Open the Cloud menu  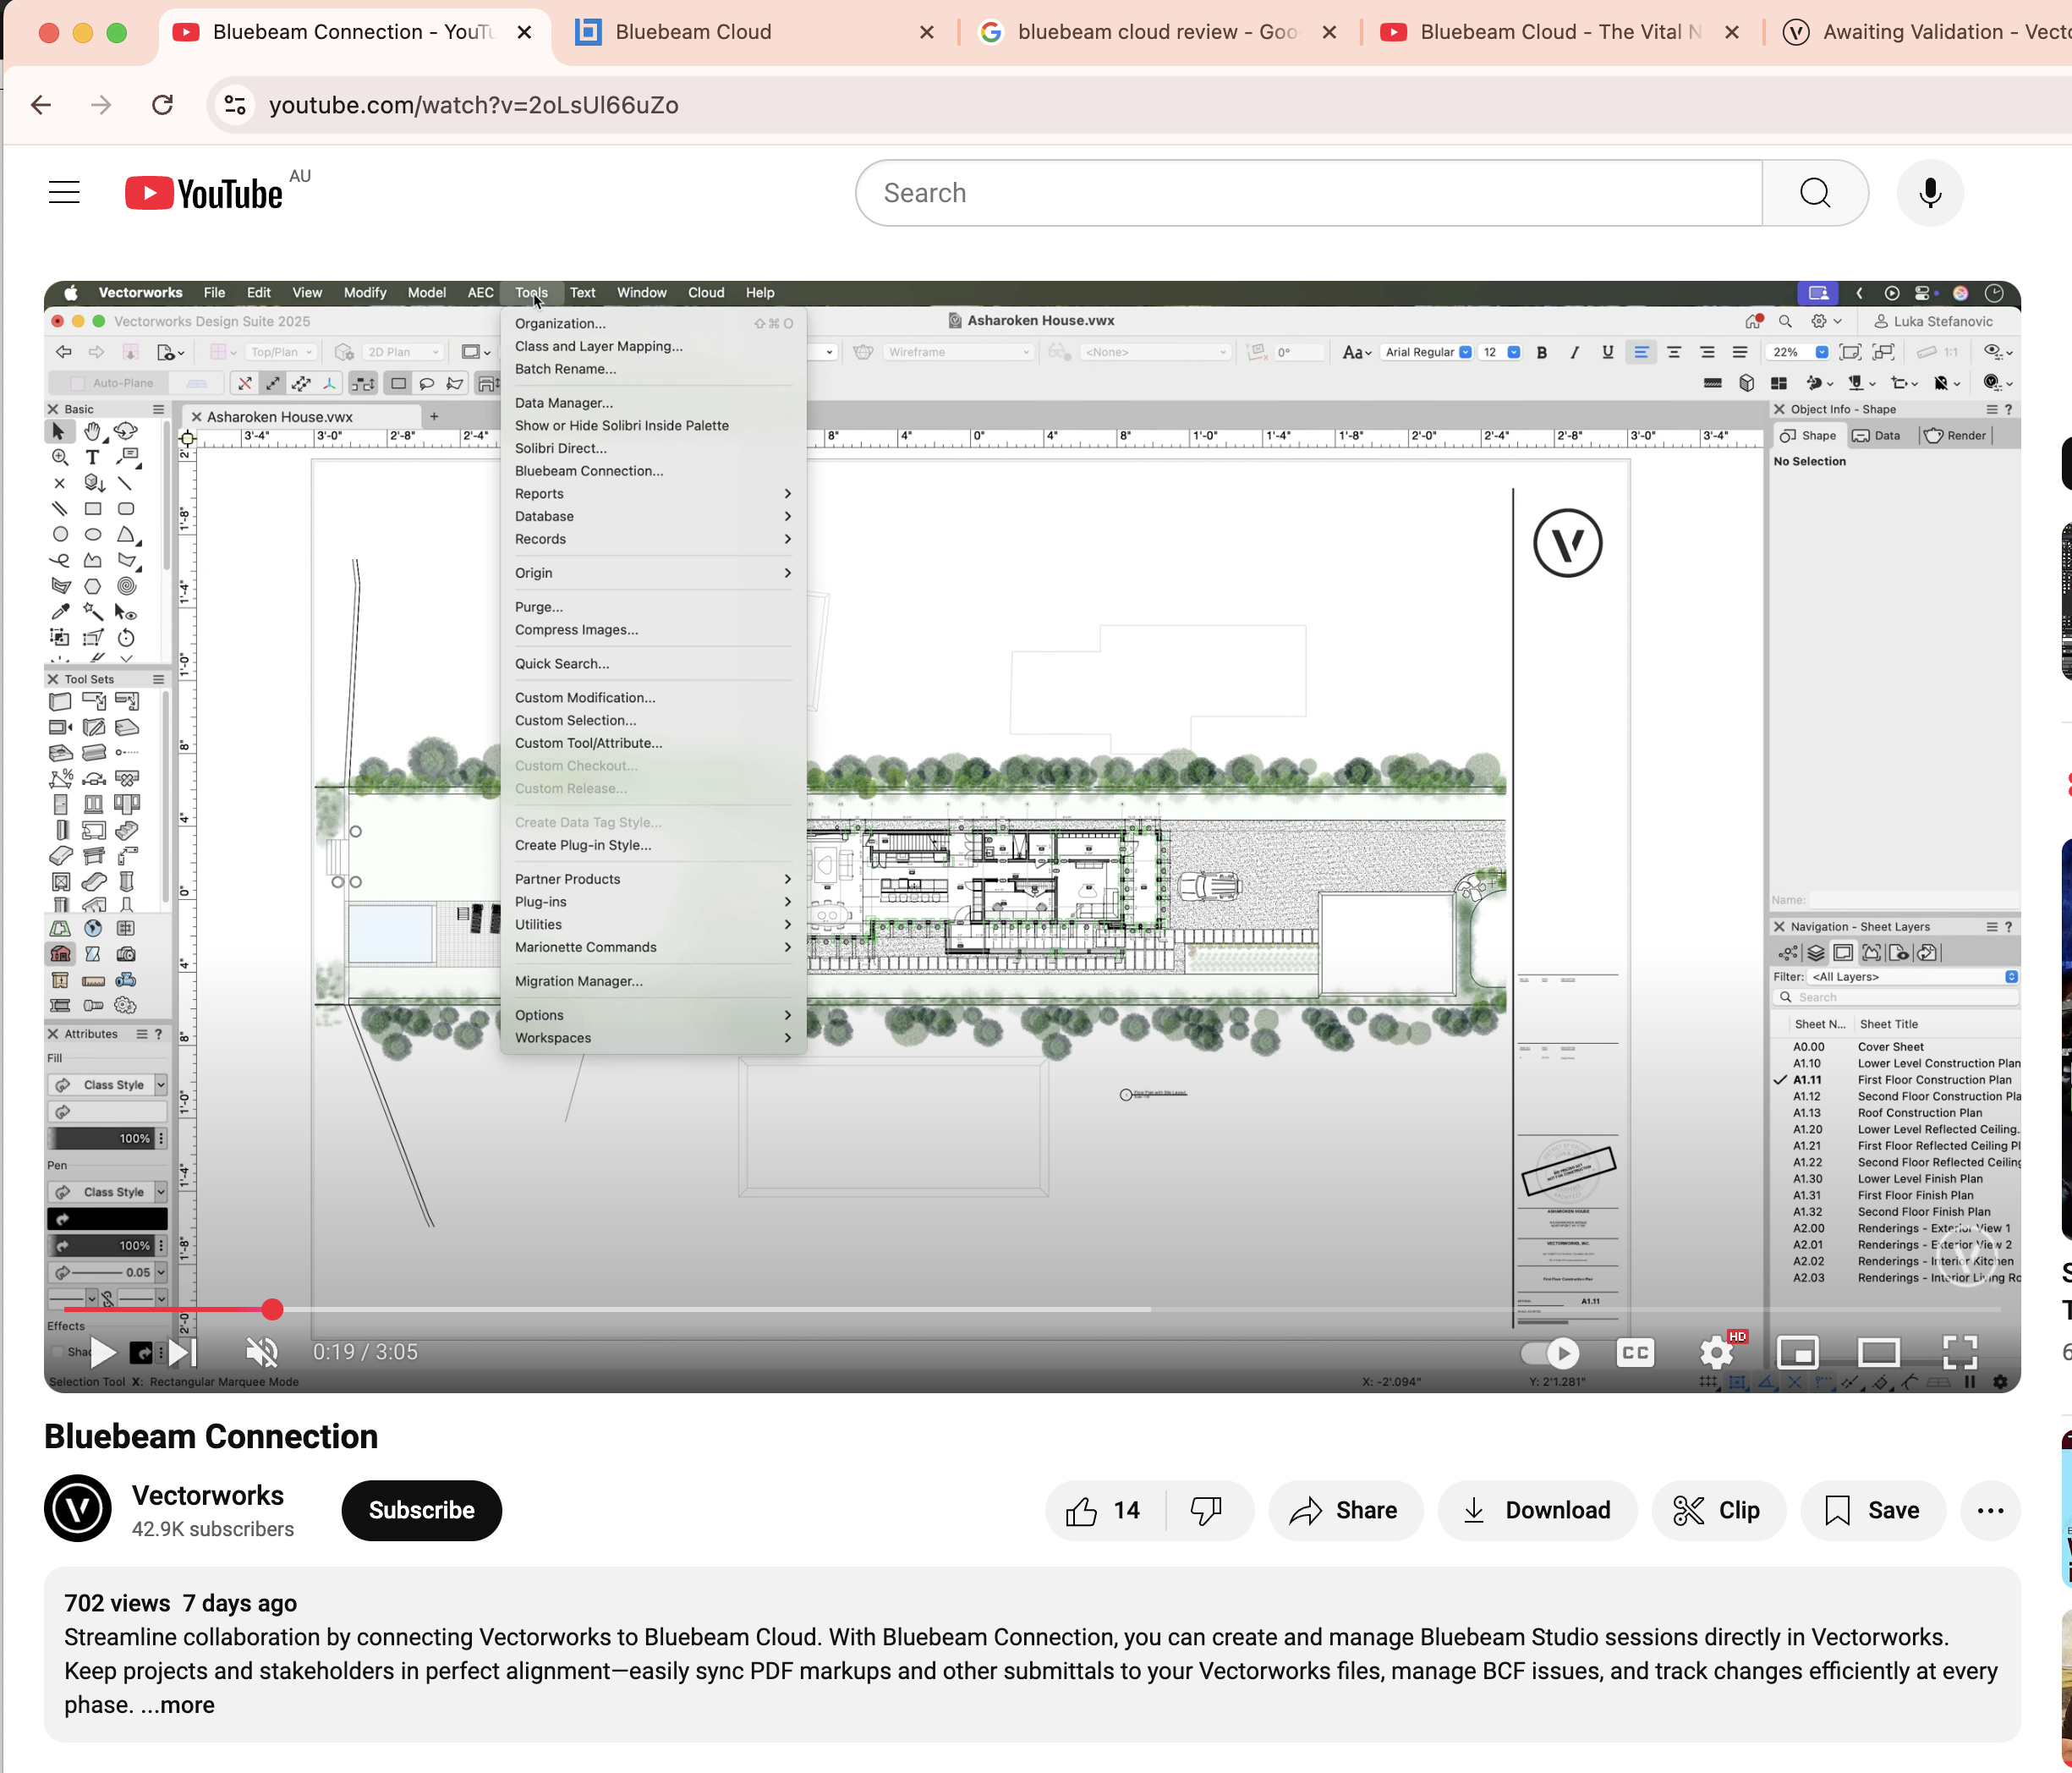tap(705, 292)
